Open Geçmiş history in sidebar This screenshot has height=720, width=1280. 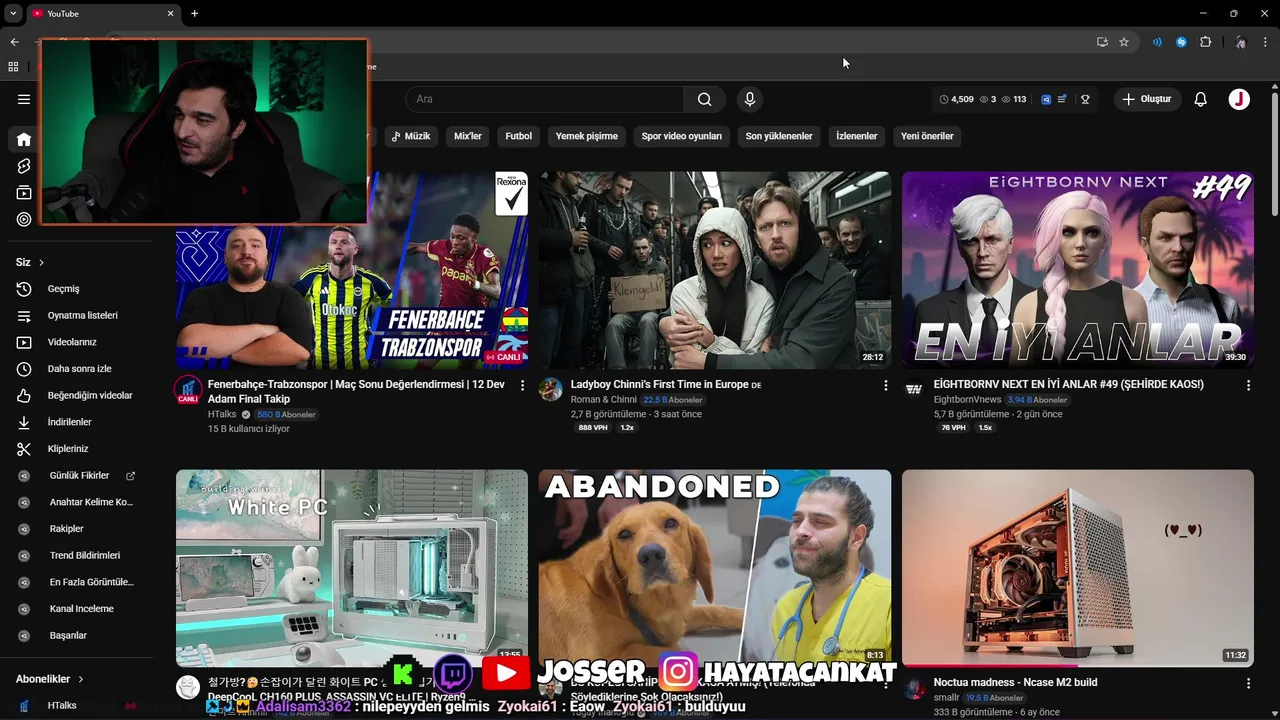[80, 289]
